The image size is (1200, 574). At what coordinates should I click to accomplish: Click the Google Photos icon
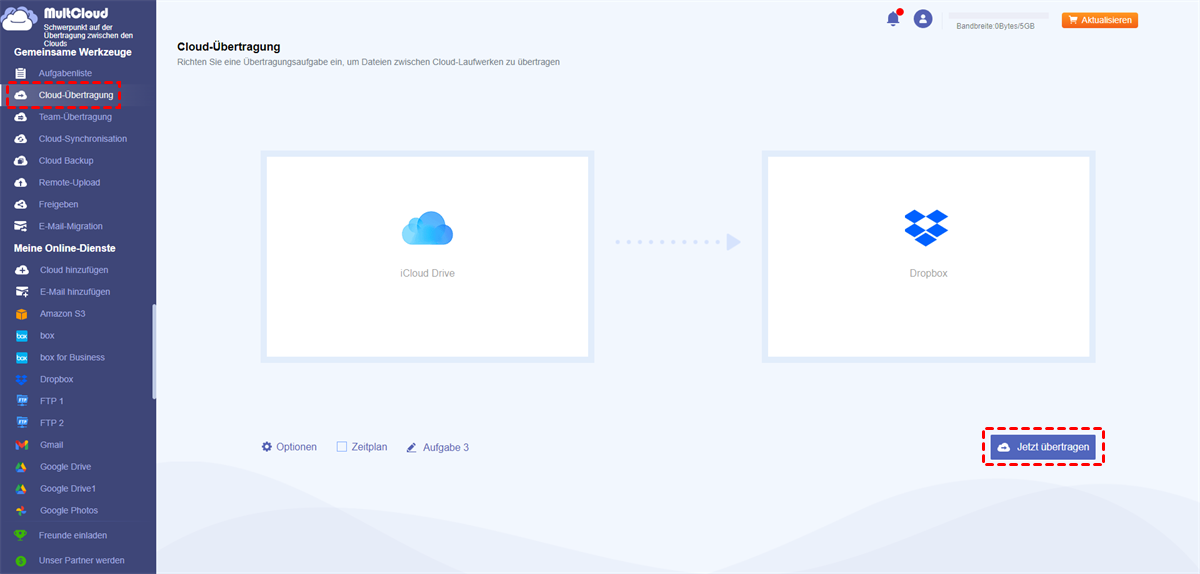(21, 510)
